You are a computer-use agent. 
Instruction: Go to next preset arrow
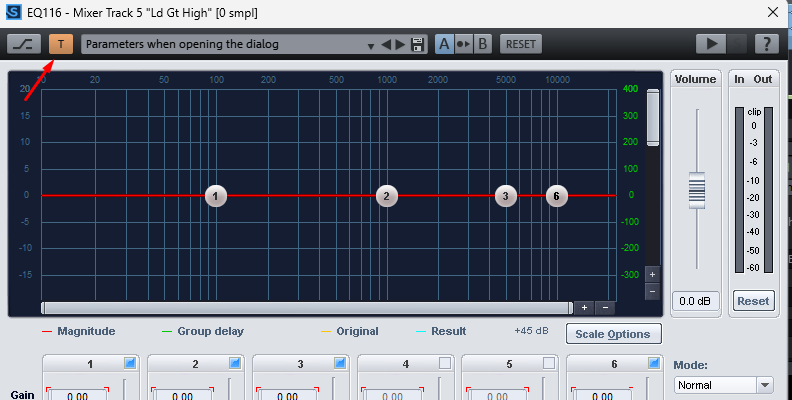[x=401, y=44]
